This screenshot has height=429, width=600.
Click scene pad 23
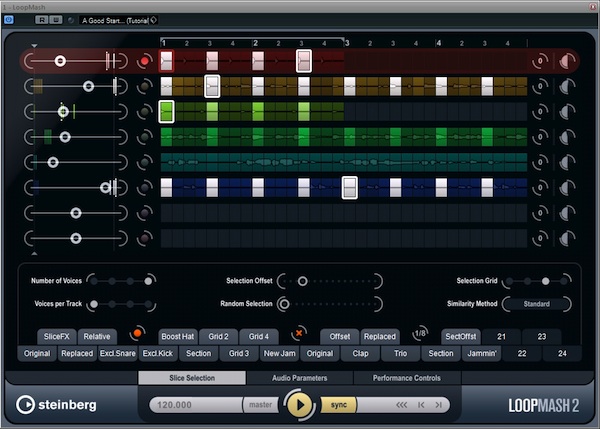(541, 336)
